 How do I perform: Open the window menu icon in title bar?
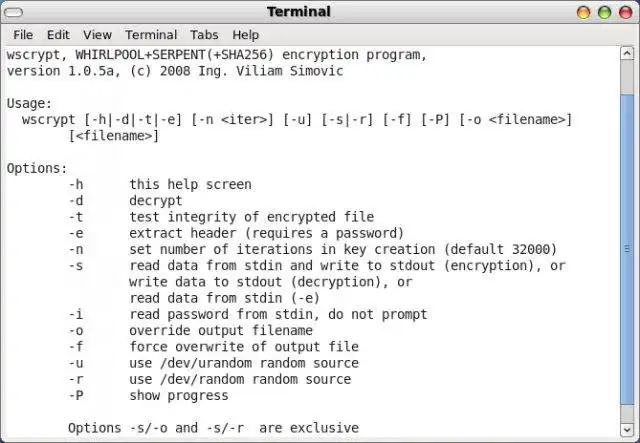pyautogui.click(x=14, y=12)
